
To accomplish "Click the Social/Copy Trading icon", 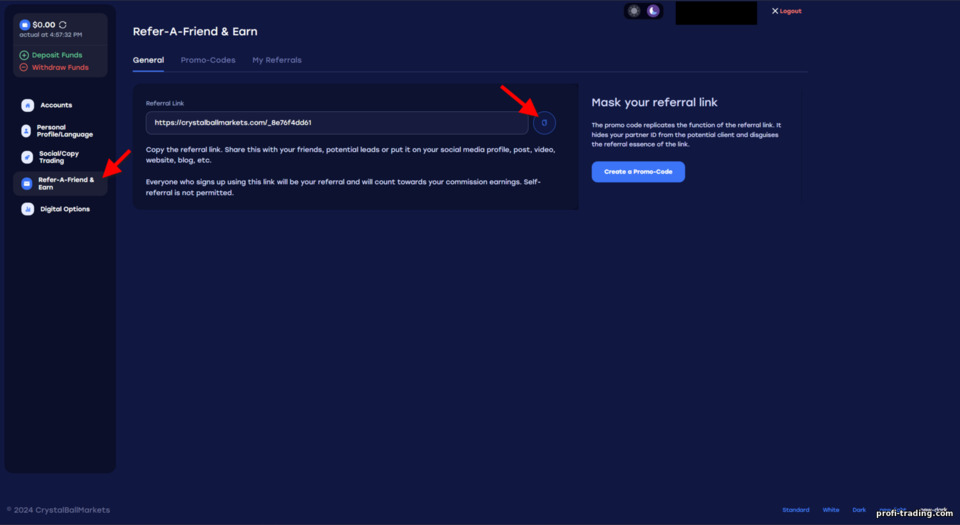I will [x=27, y=157].
